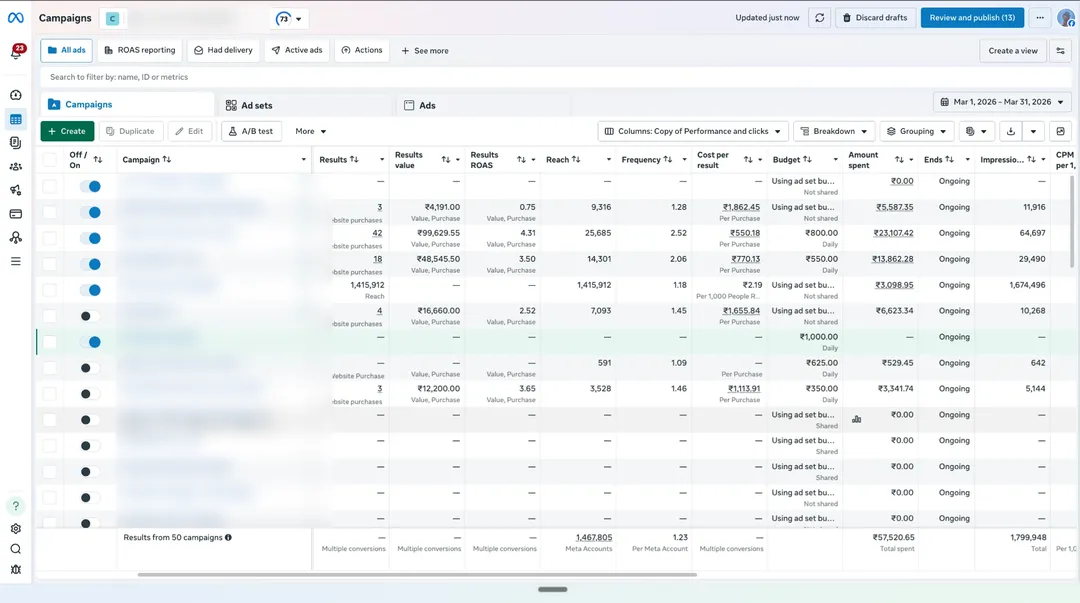The height and width of the screenshot is (603, 1080).
Task: Open Events manager icon in sidebar
Action: 16,238
